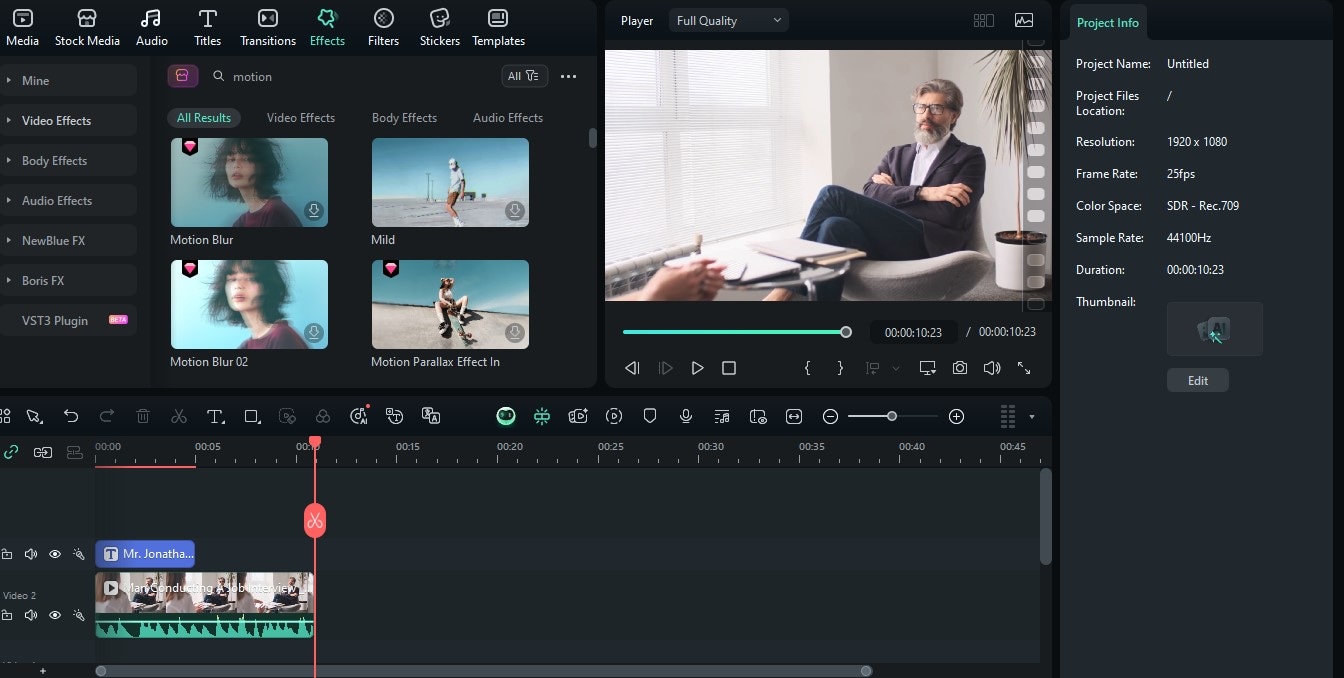Viewport: 1344px width, 678px height.
Task: Open the Media tab
Action: click(22, 27)
